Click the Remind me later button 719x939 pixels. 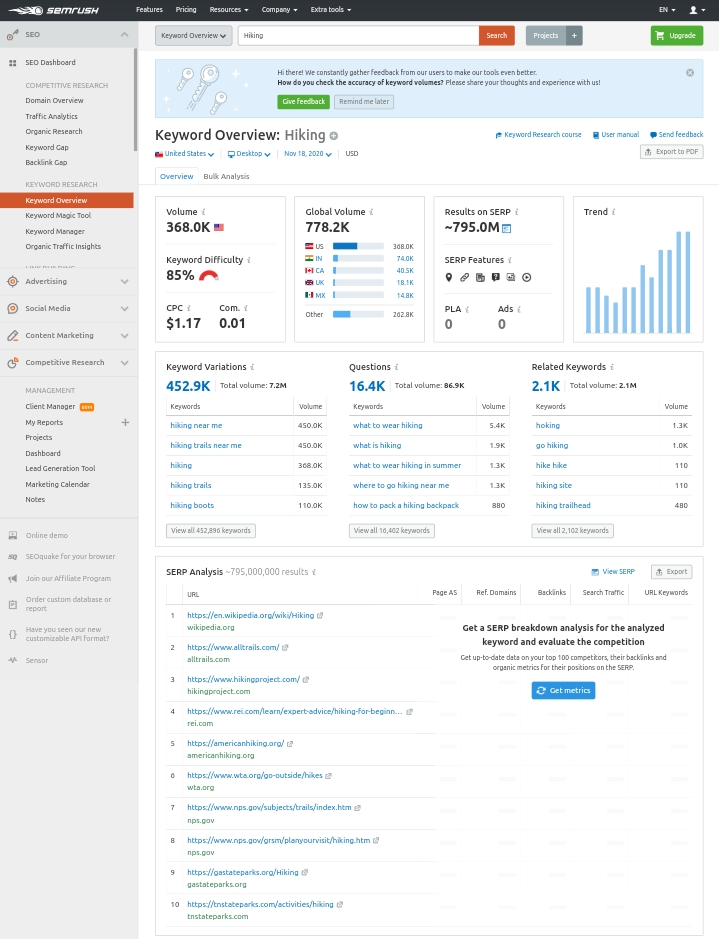point(364,102)
